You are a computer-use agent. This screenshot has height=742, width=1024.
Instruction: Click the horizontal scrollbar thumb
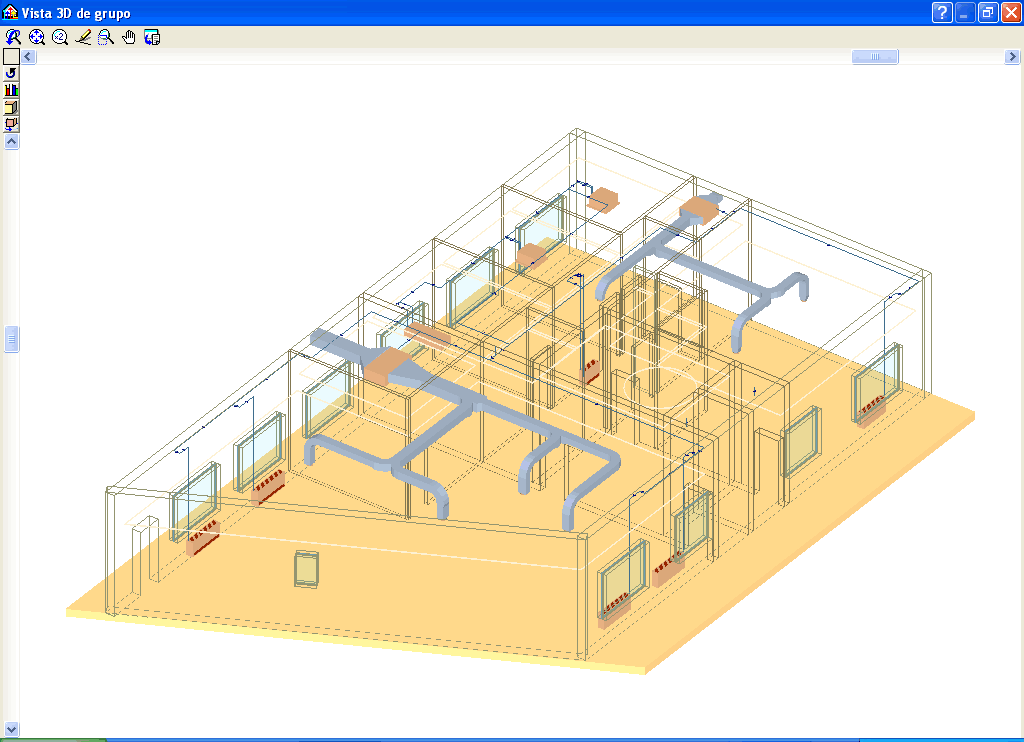tap(875, 57)
